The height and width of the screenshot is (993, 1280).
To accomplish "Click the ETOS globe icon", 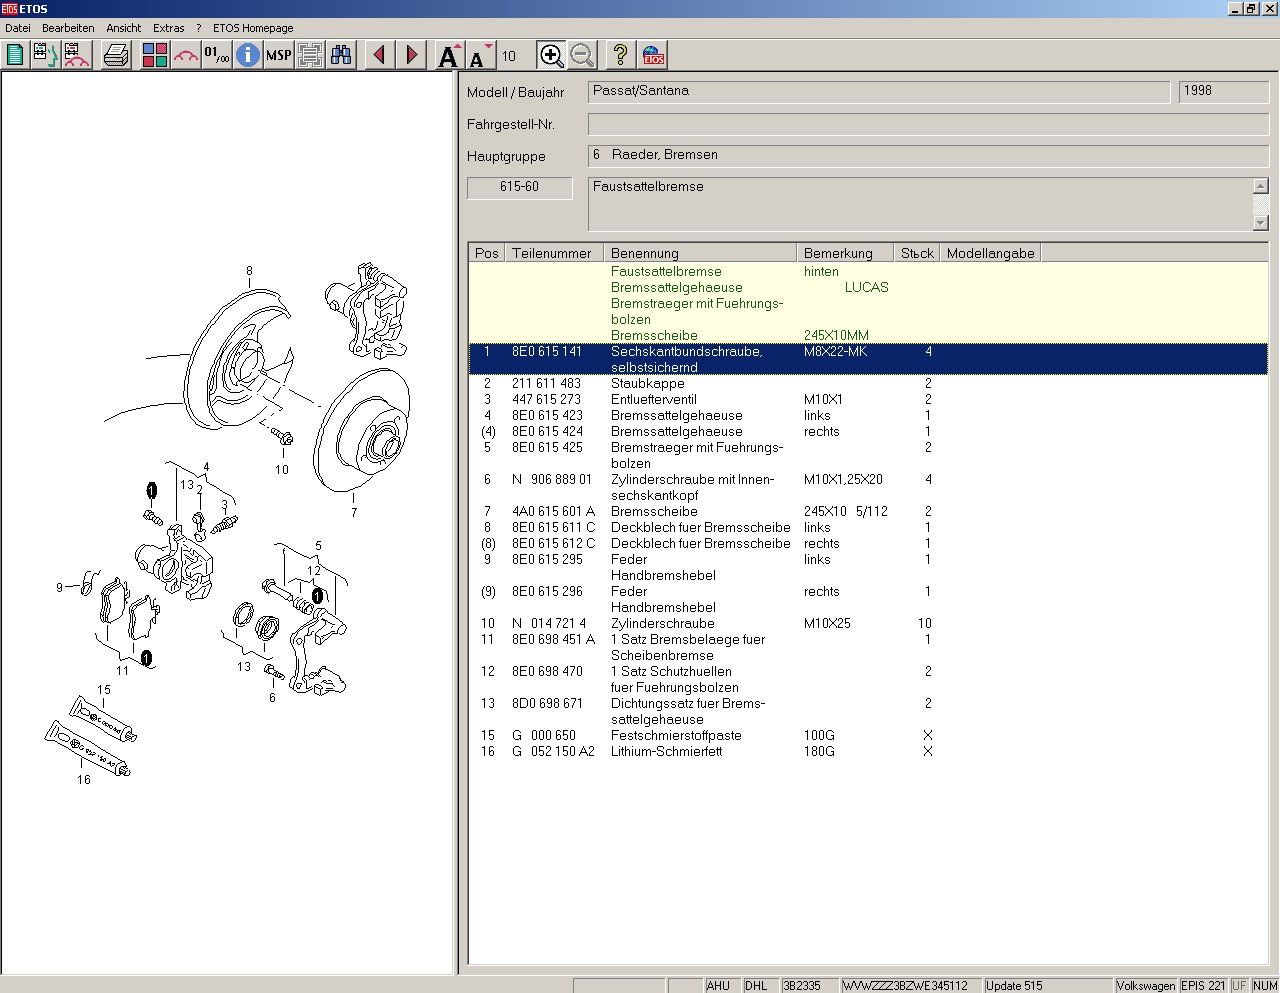I will tap(653, 55).
